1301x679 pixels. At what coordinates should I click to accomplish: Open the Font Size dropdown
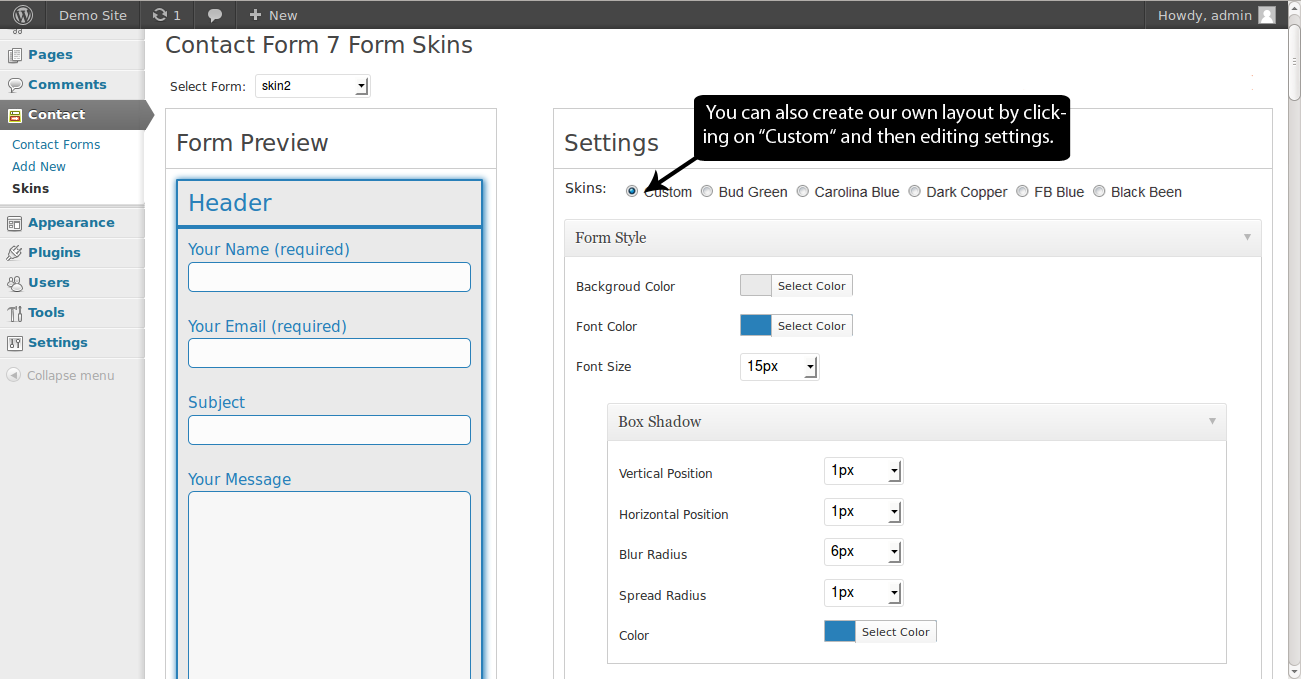click(x=779, y=367)
